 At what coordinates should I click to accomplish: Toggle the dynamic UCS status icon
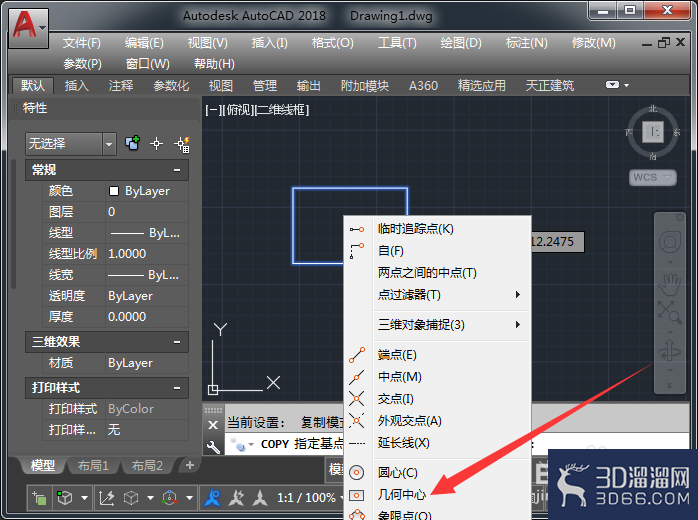(106, 498)
